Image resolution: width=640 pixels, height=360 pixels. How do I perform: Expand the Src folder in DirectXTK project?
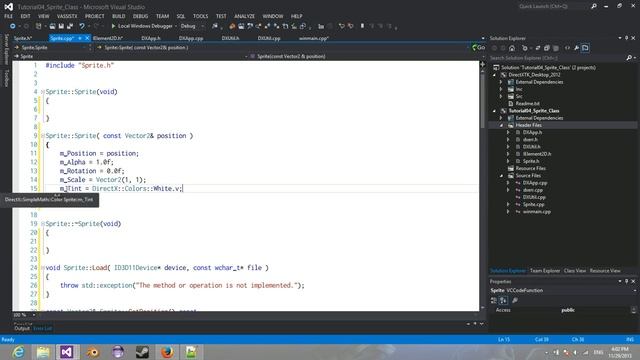click(x=502, y=97)
